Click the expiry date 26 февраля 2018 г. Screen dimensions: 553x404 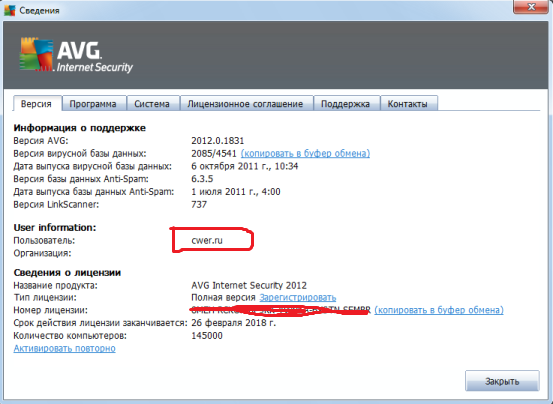pyautogui.click(x=233, y=323)
